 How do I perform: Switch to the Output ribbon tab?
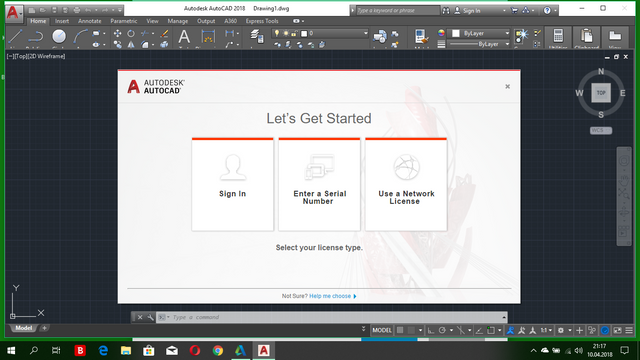pos(206,21)
